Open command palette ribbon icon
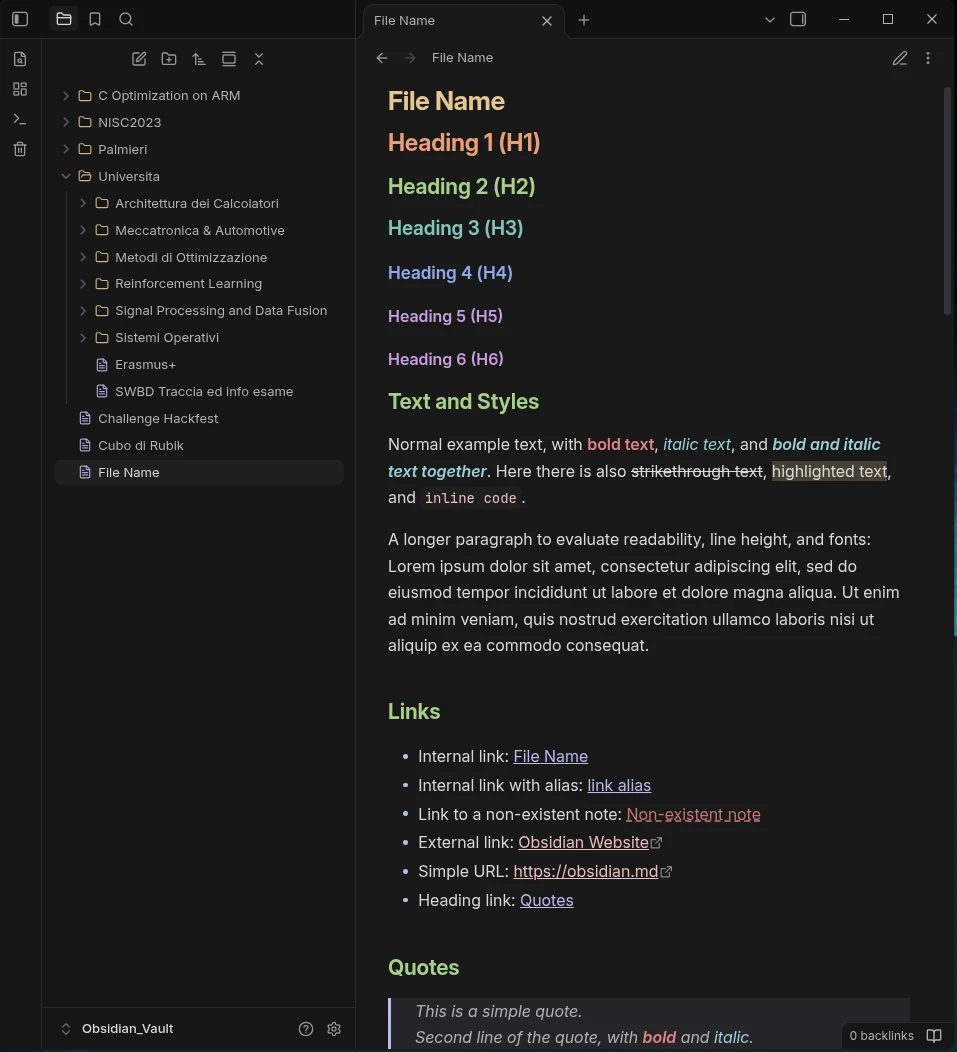957x1052 pixels. (x=20, y=119)
